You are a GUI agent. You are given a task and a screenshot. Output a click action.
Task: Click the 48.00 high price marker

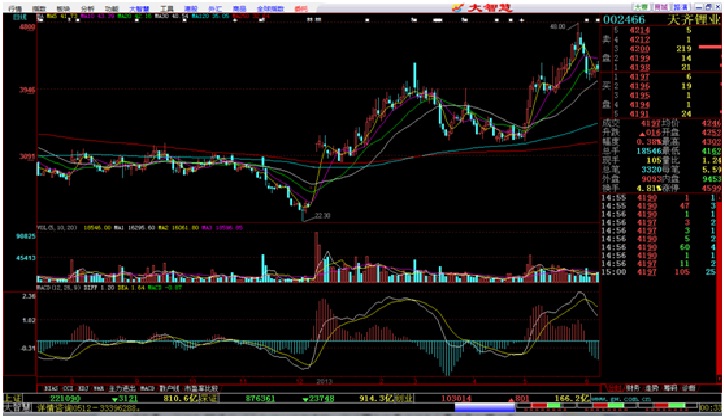click(x=558, y=27)
